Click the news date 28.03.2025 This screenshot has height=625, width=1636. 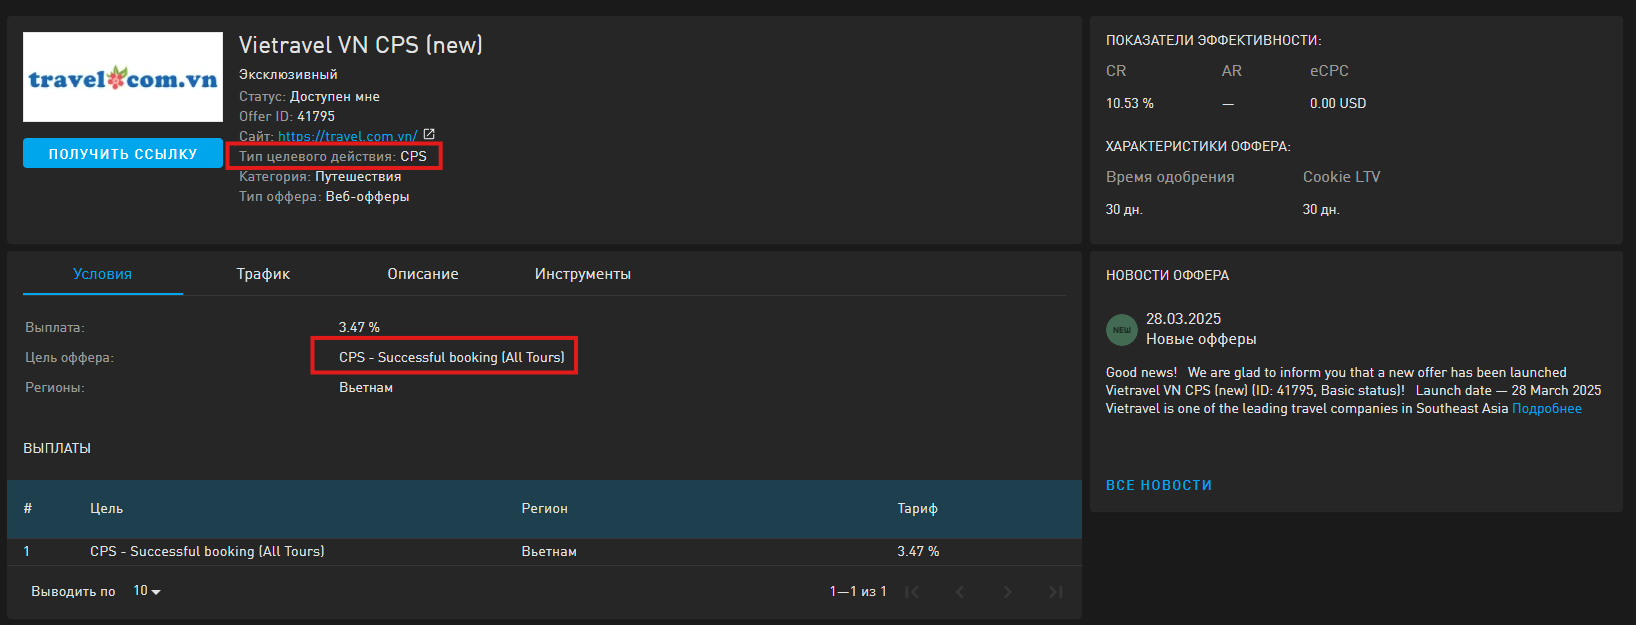1184,319
